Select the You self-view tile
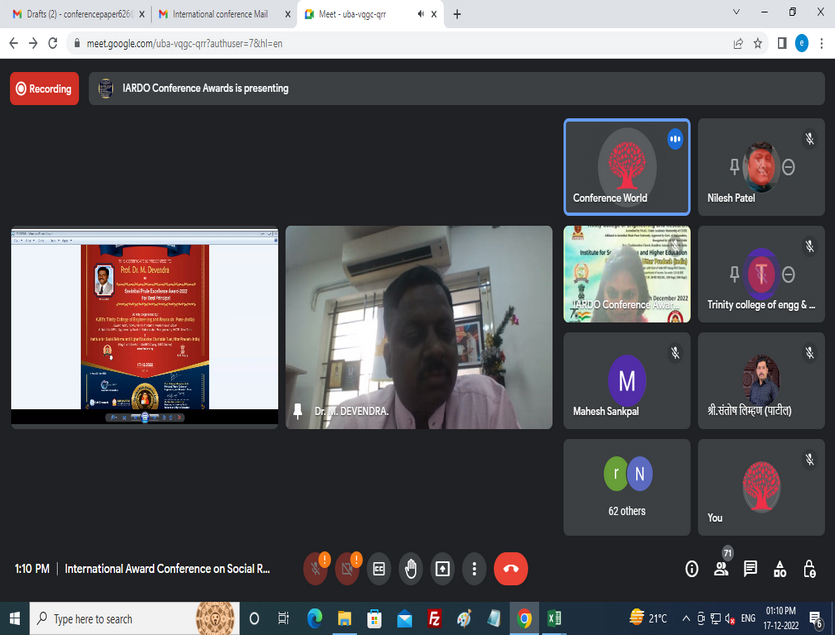 click(761, 487)
